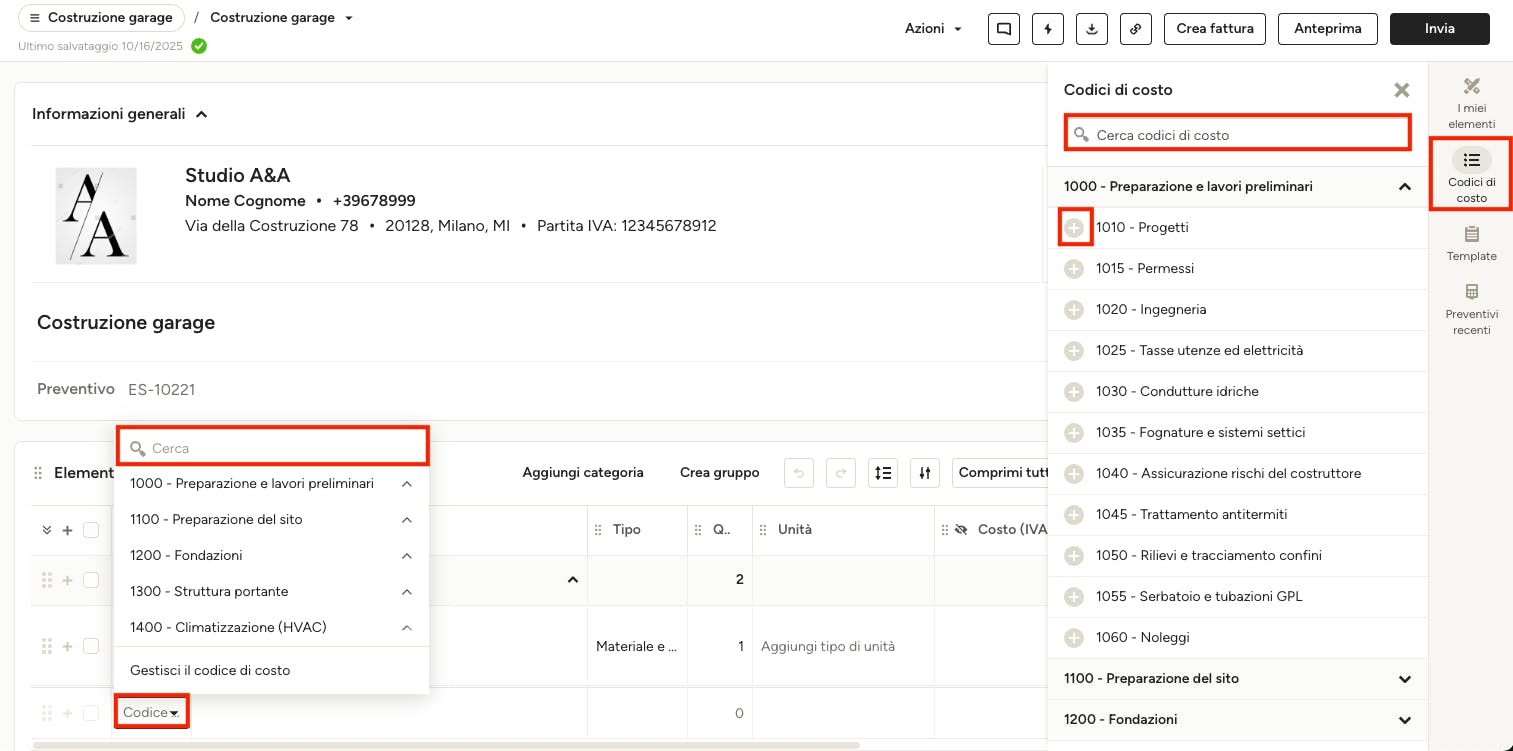Image resolution: width=1513 pixels, height=751 pixels.
Task: Add cost code 1025 - Tasse utenze ed elettricità
Action: tap(1074, 351)
